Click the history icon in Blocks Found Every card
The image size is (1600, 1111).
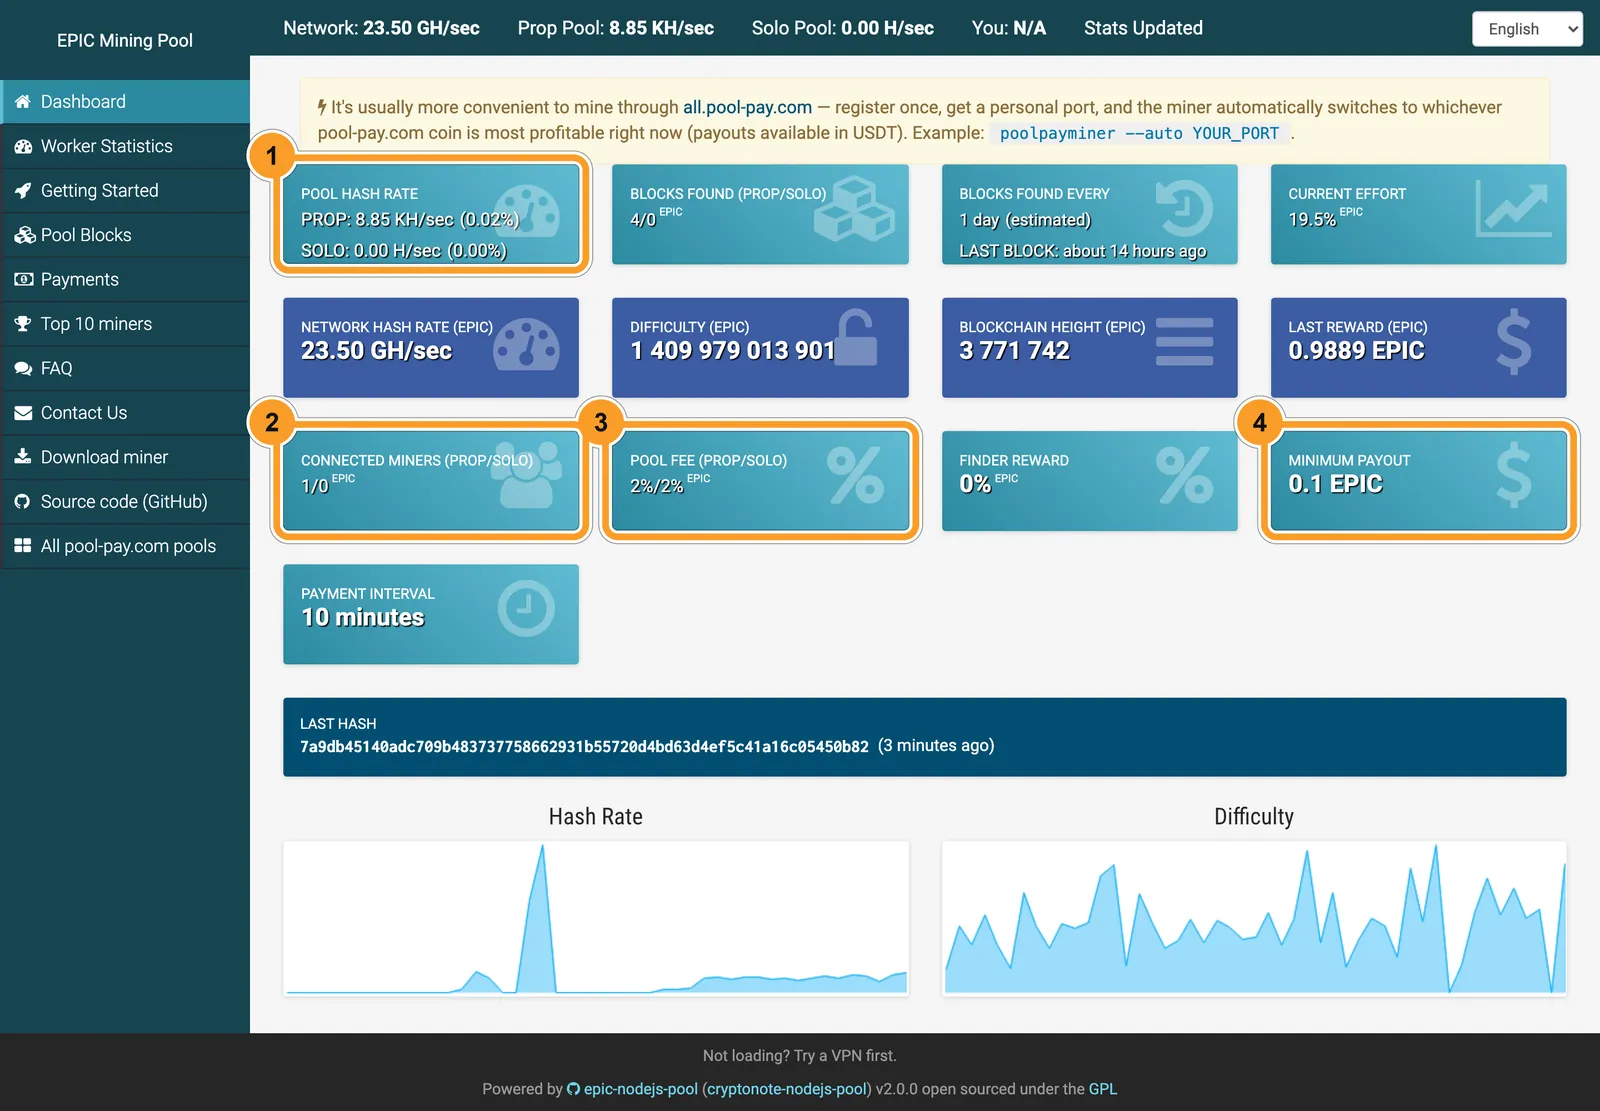1185,208
